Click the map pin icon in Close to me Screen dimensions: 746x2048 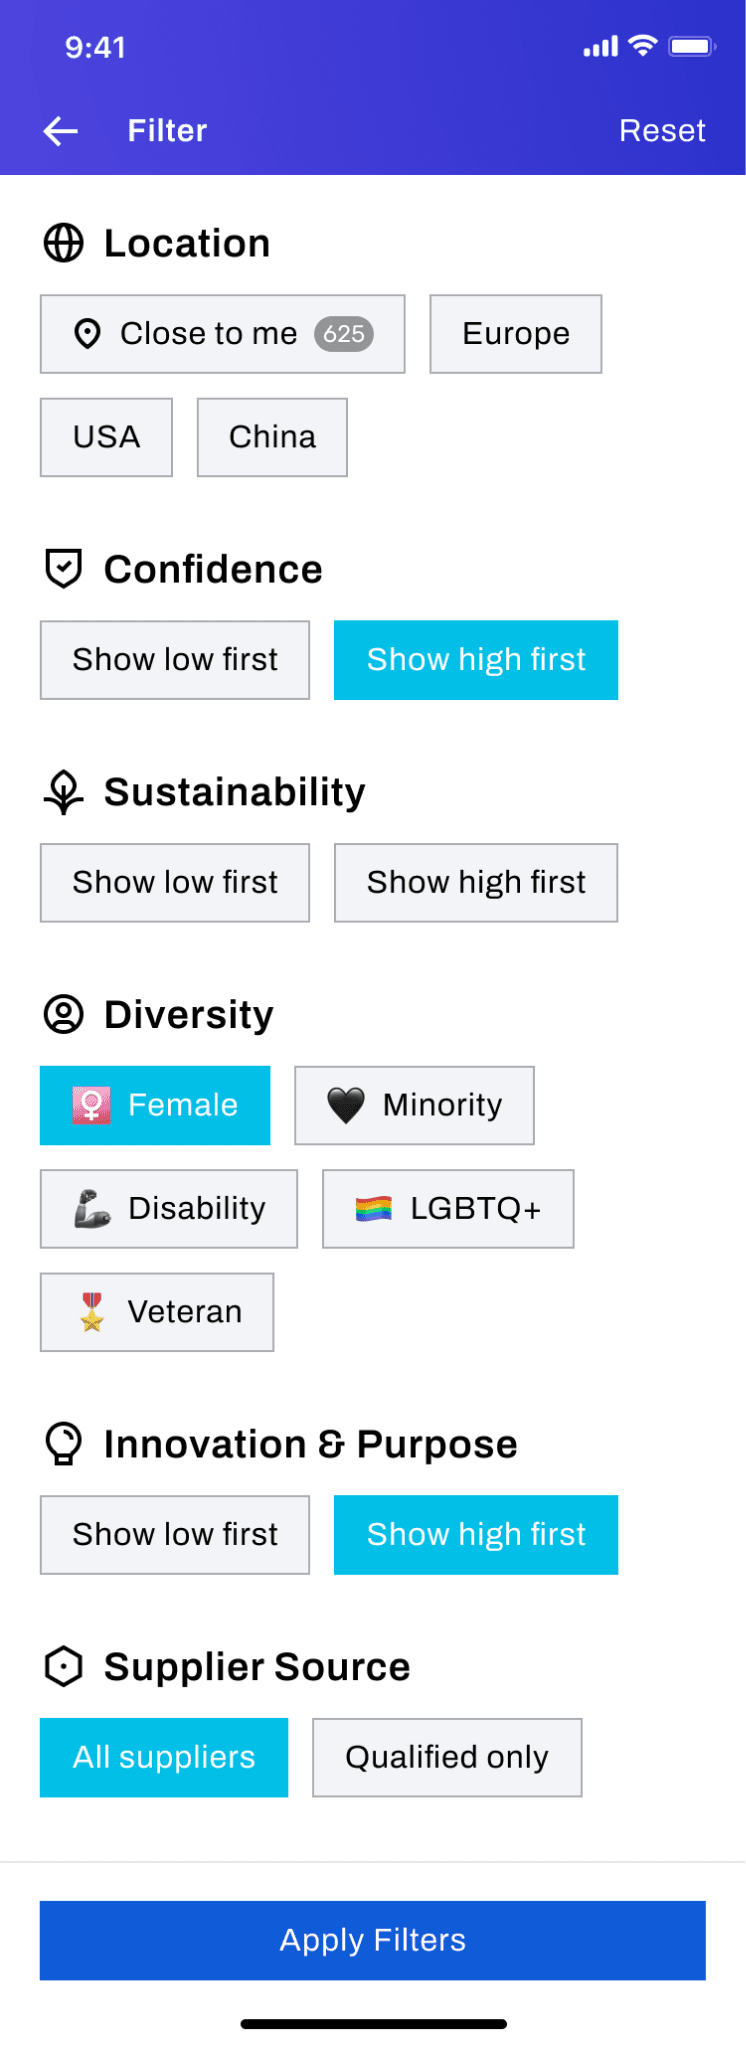(88, 334)
